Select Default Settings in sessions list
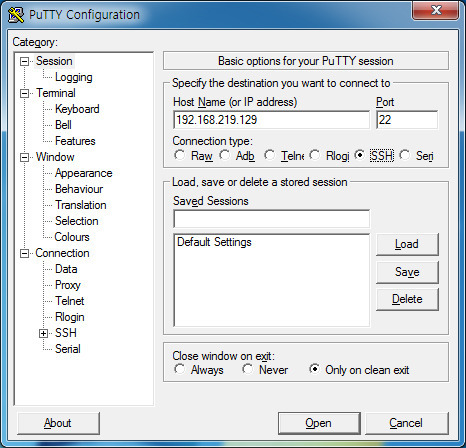The width and height of the screenshot is (466, 448). 214,242
